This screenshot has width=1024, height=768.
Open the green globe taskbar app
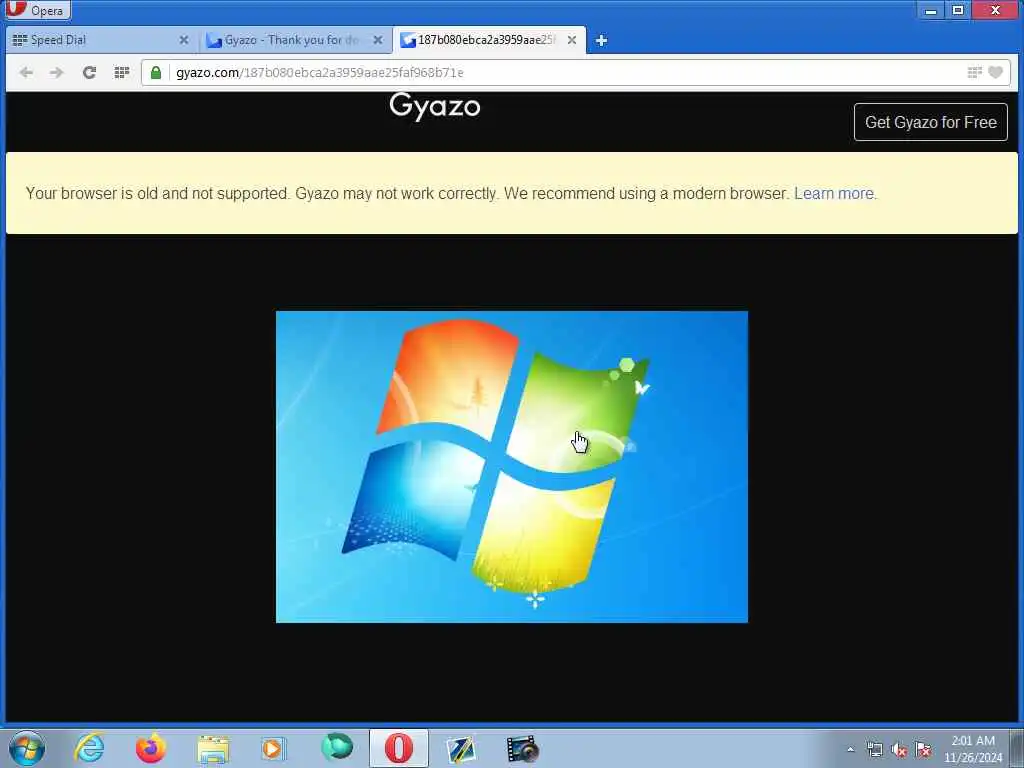(x=337, y=747)
